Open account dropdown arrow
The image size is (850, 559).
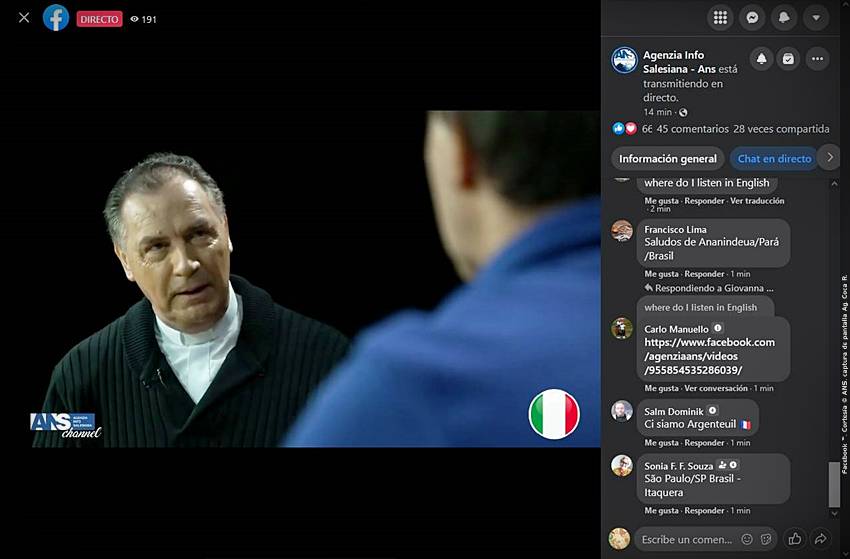click(816, 18)
